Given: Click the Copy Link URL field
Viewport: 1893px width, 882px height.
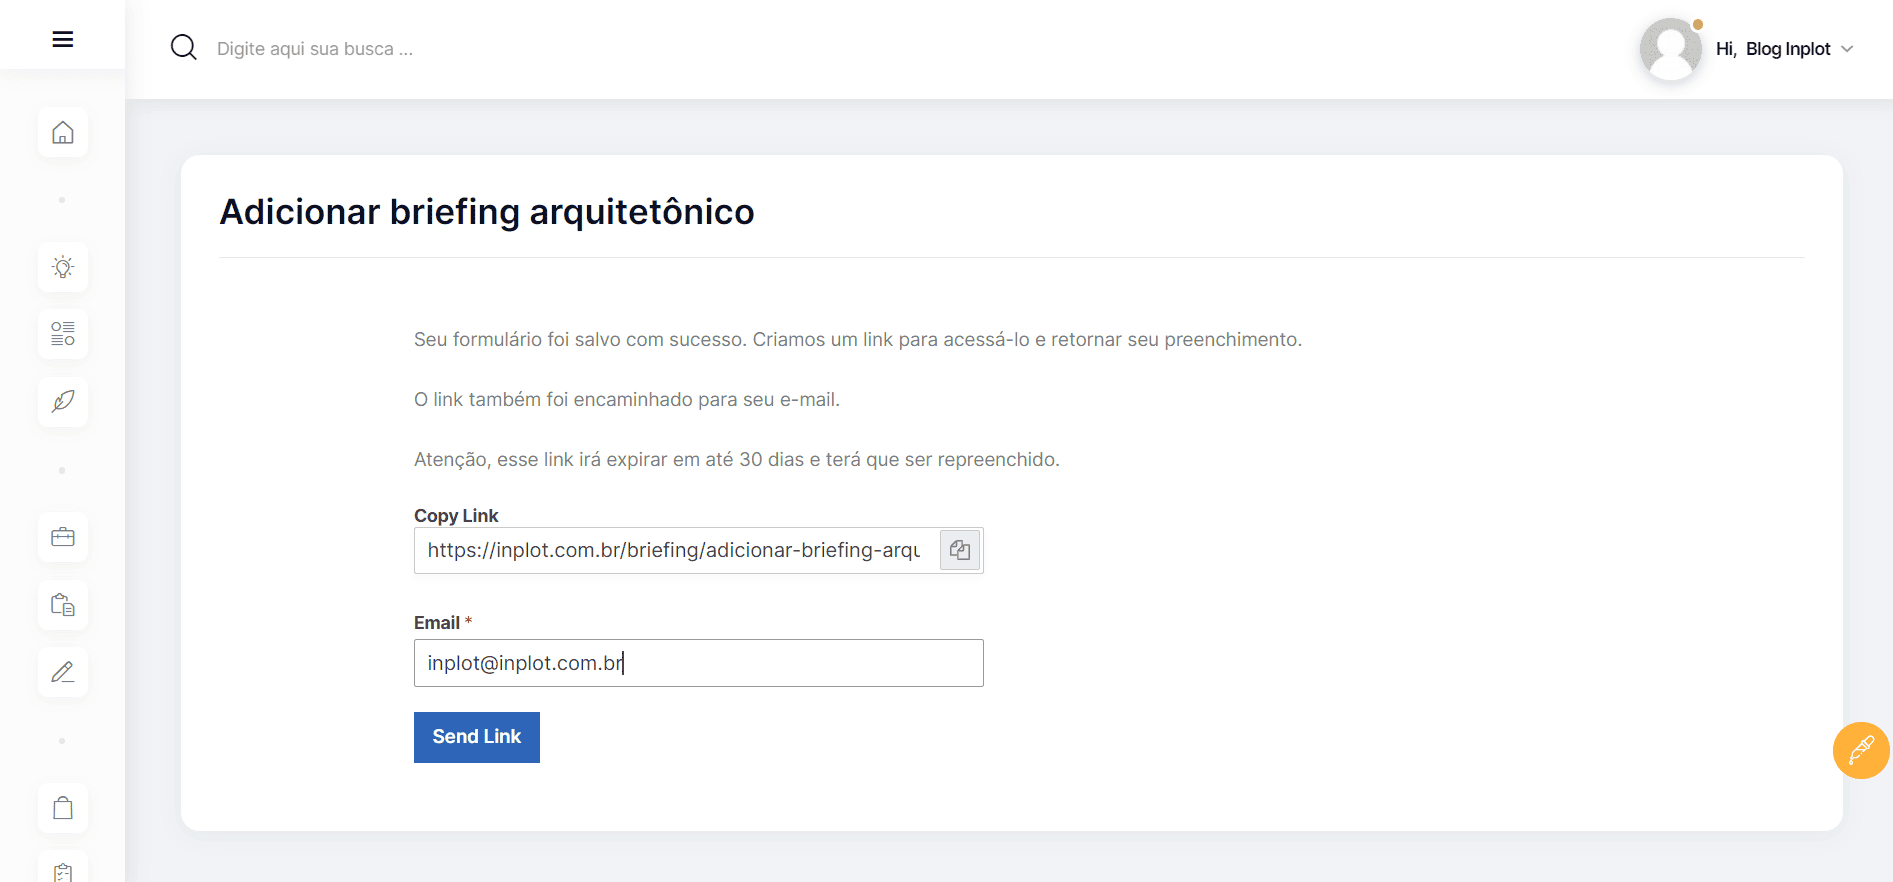Looking at the screenshot, I should coord(677,550).
